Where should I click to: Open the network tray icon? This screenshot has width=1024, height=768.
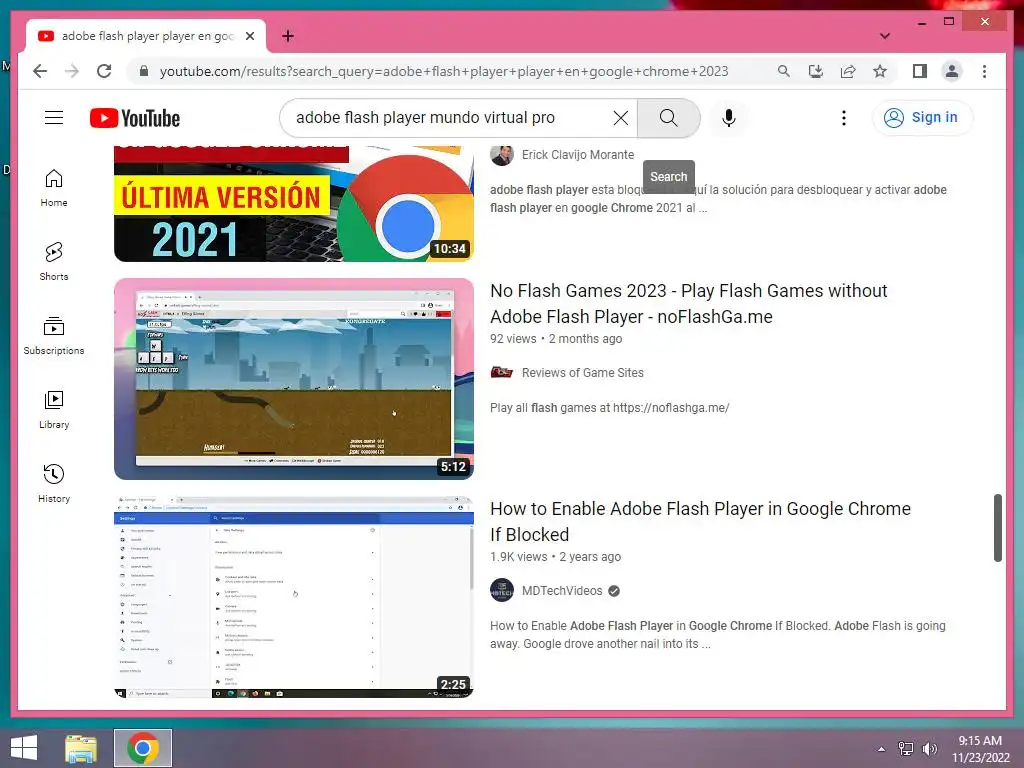click(x=906, y=748)
